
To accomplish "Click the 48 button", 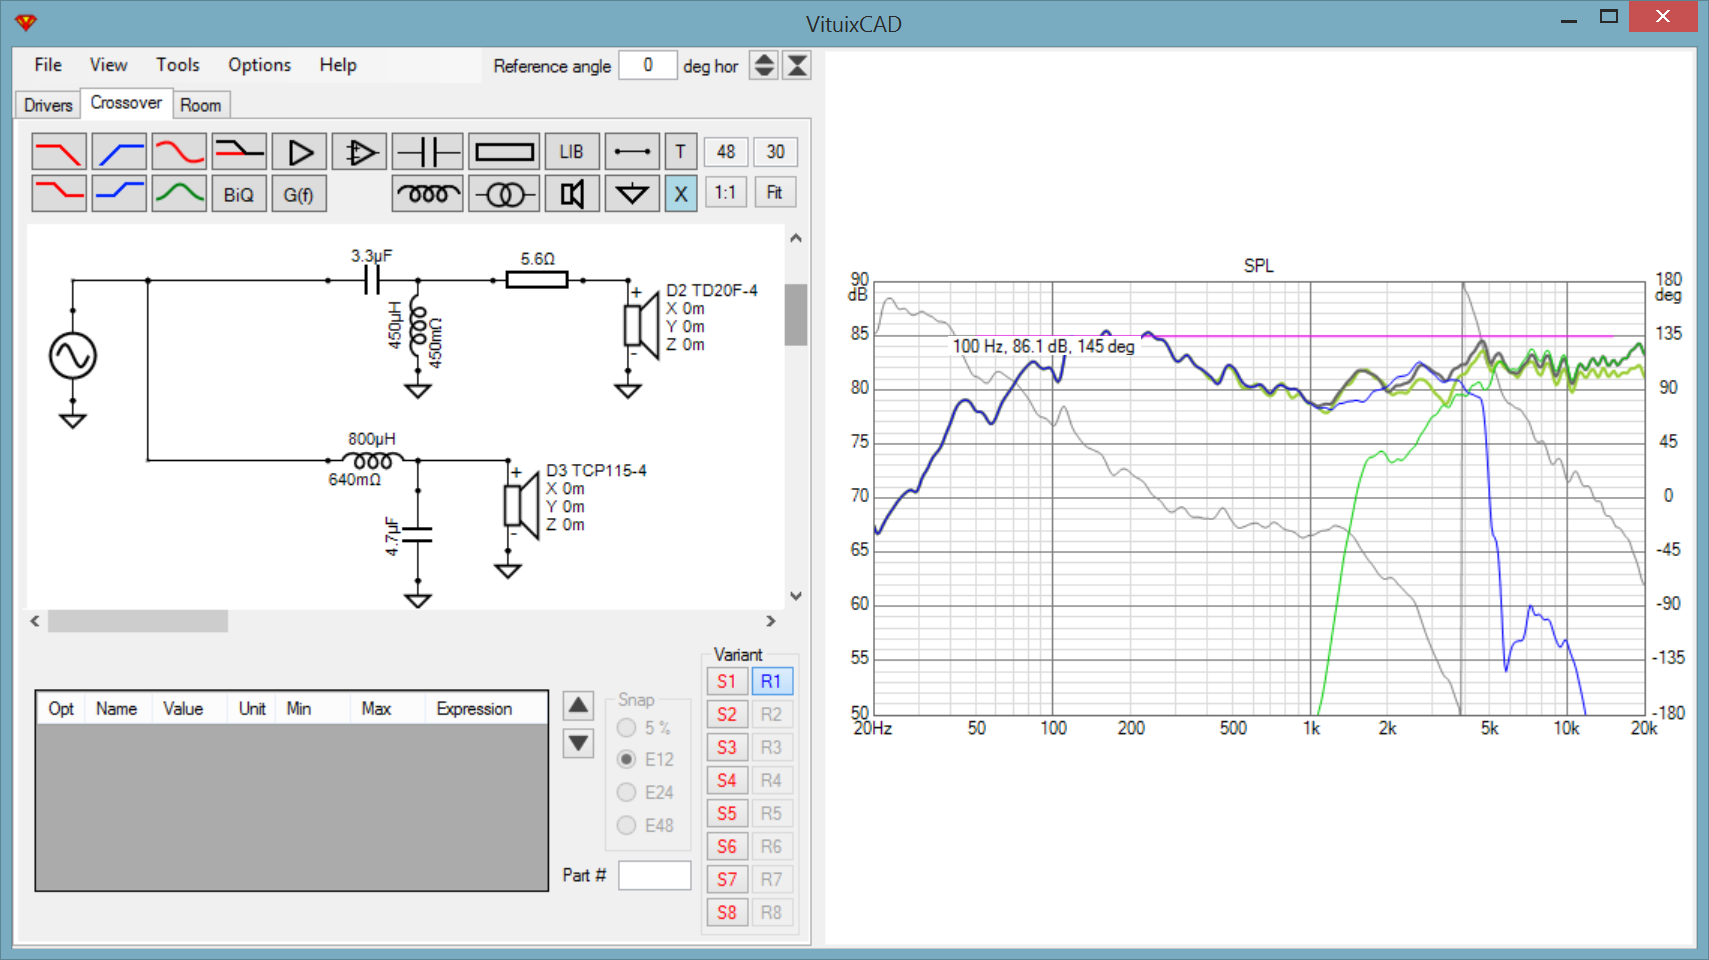I will pos(726,152).
